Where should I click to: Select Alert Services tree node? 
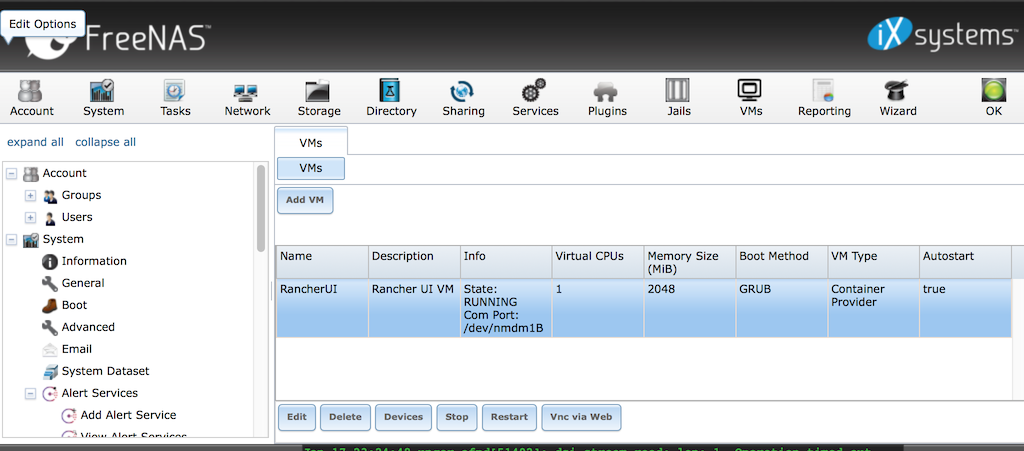pos(99,393)
